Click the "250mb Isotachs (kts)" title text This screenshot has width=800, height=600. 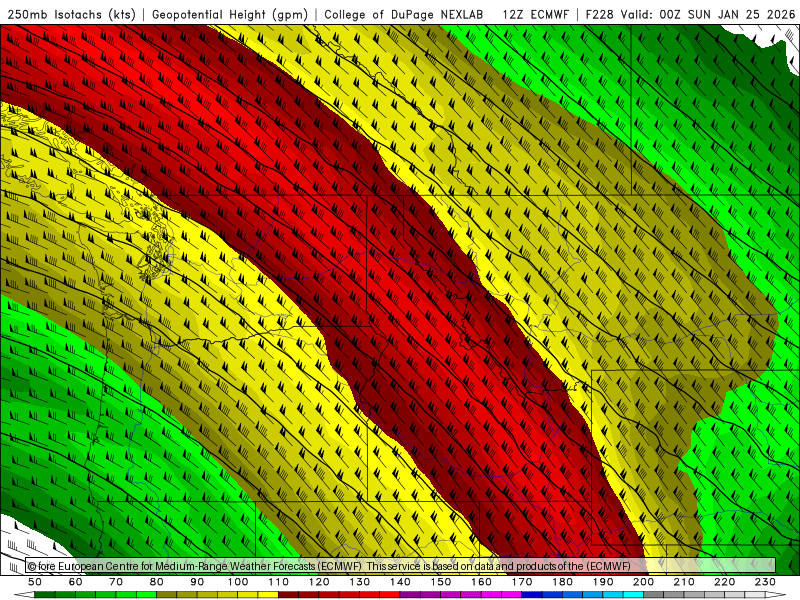point(72,14)
